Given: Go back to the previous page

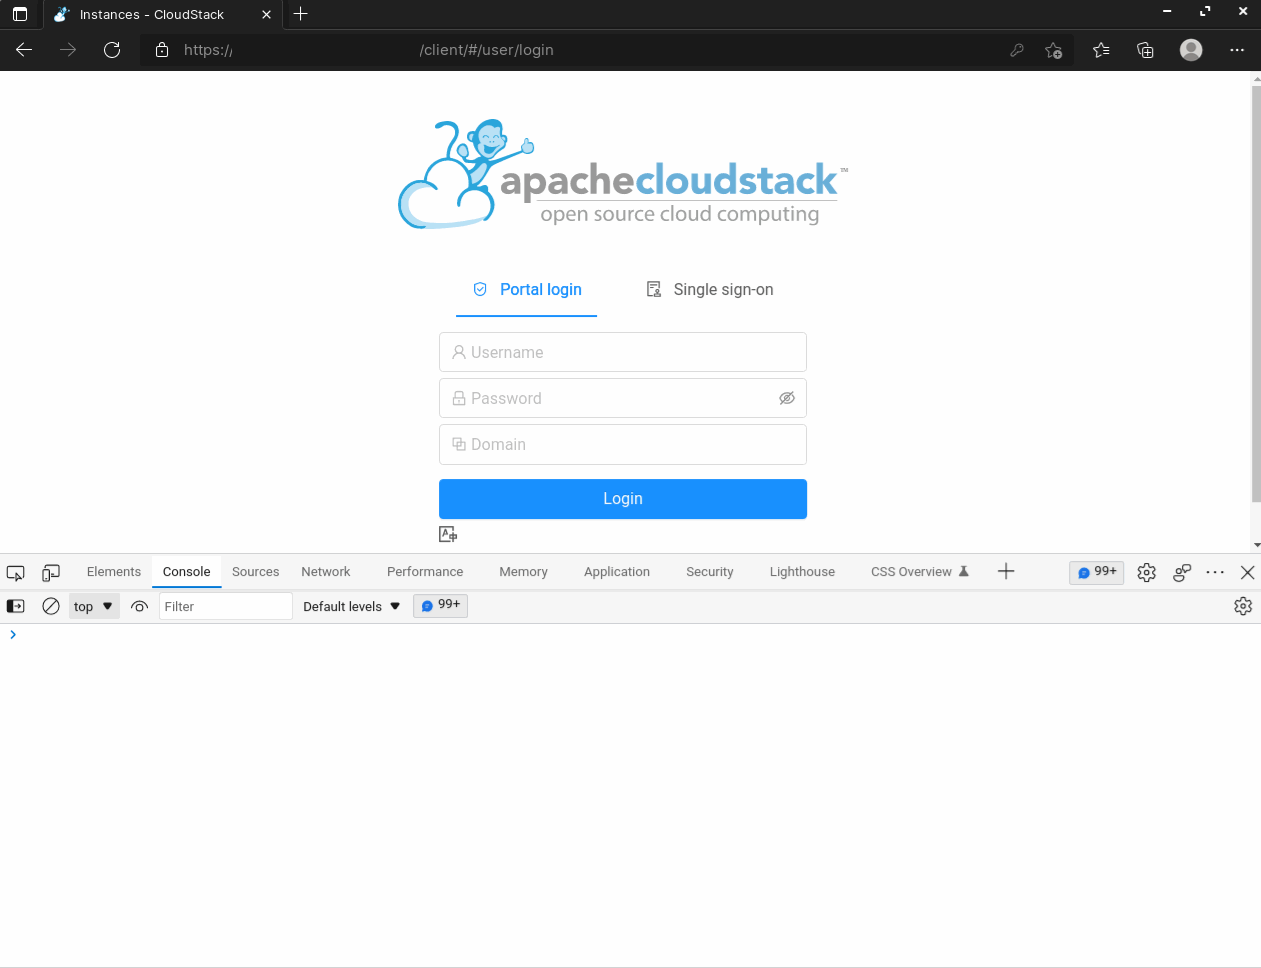Looking at the screenshot, I should tap(24, 50).
